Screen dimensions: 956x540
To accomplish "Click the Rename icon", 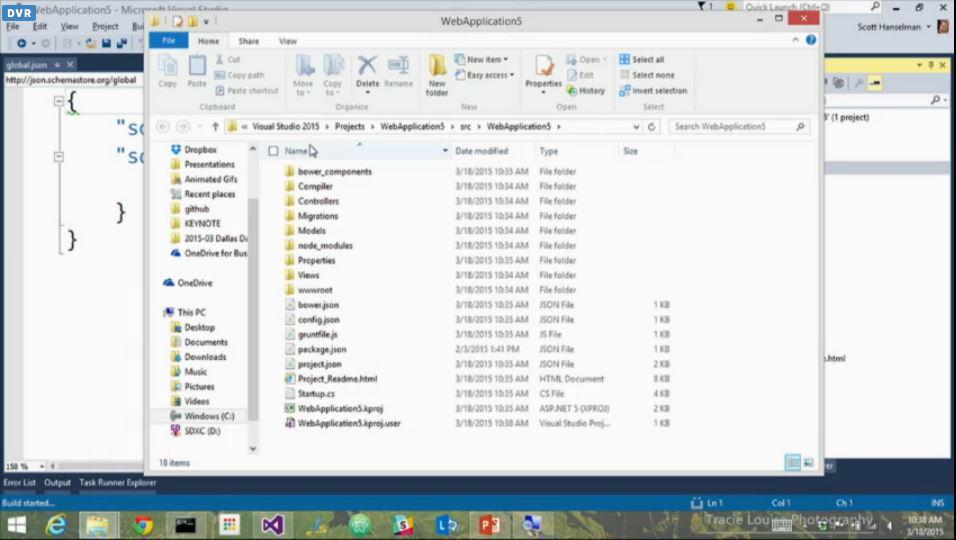I will pos(398,66).
